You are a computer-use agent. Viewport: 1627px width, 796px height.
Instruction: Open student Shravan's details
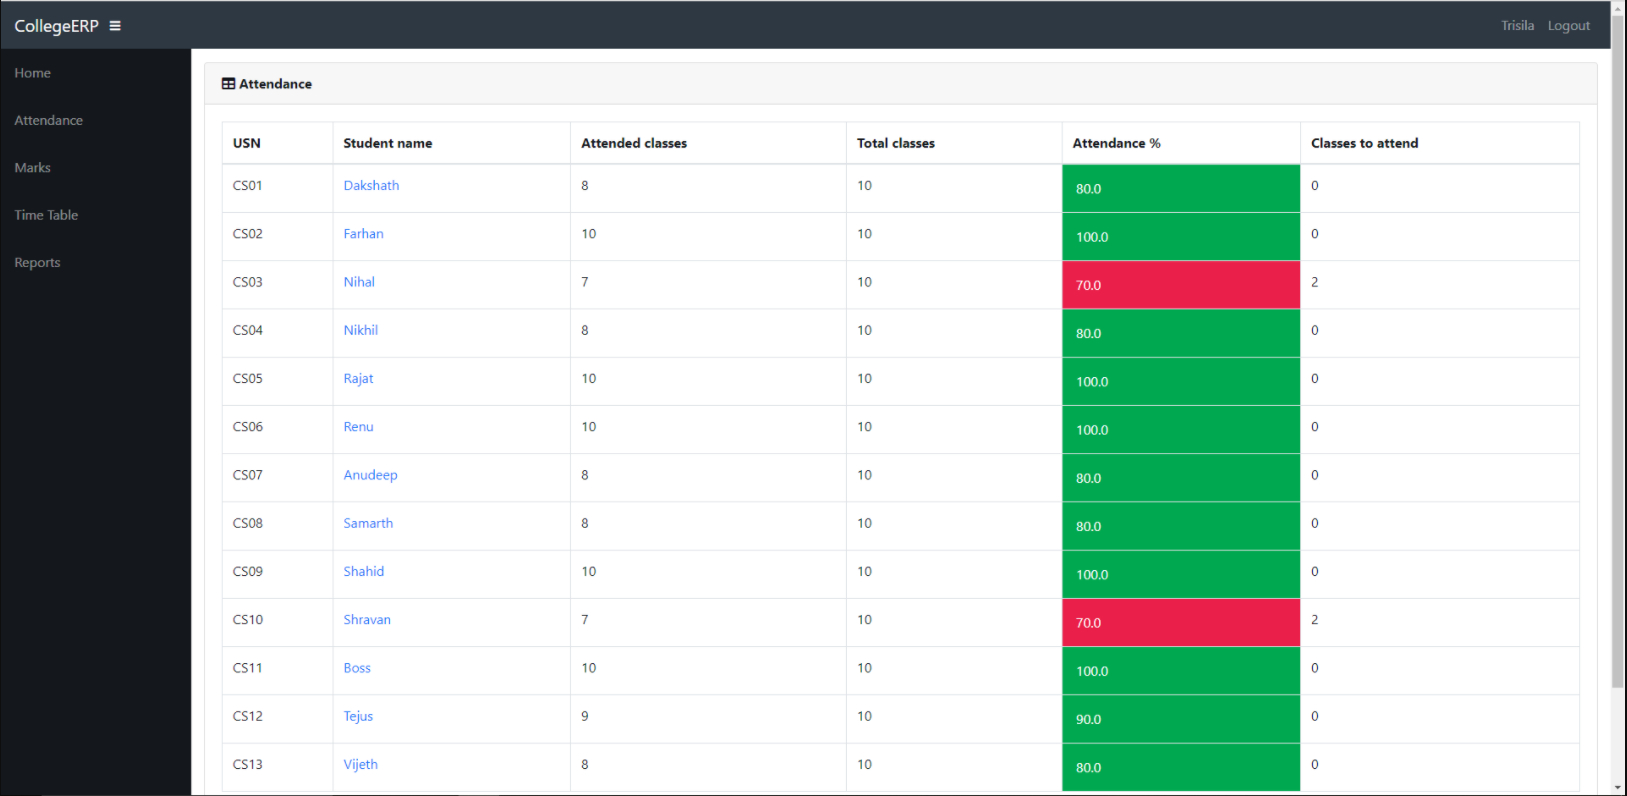click(x=367, y=620)
